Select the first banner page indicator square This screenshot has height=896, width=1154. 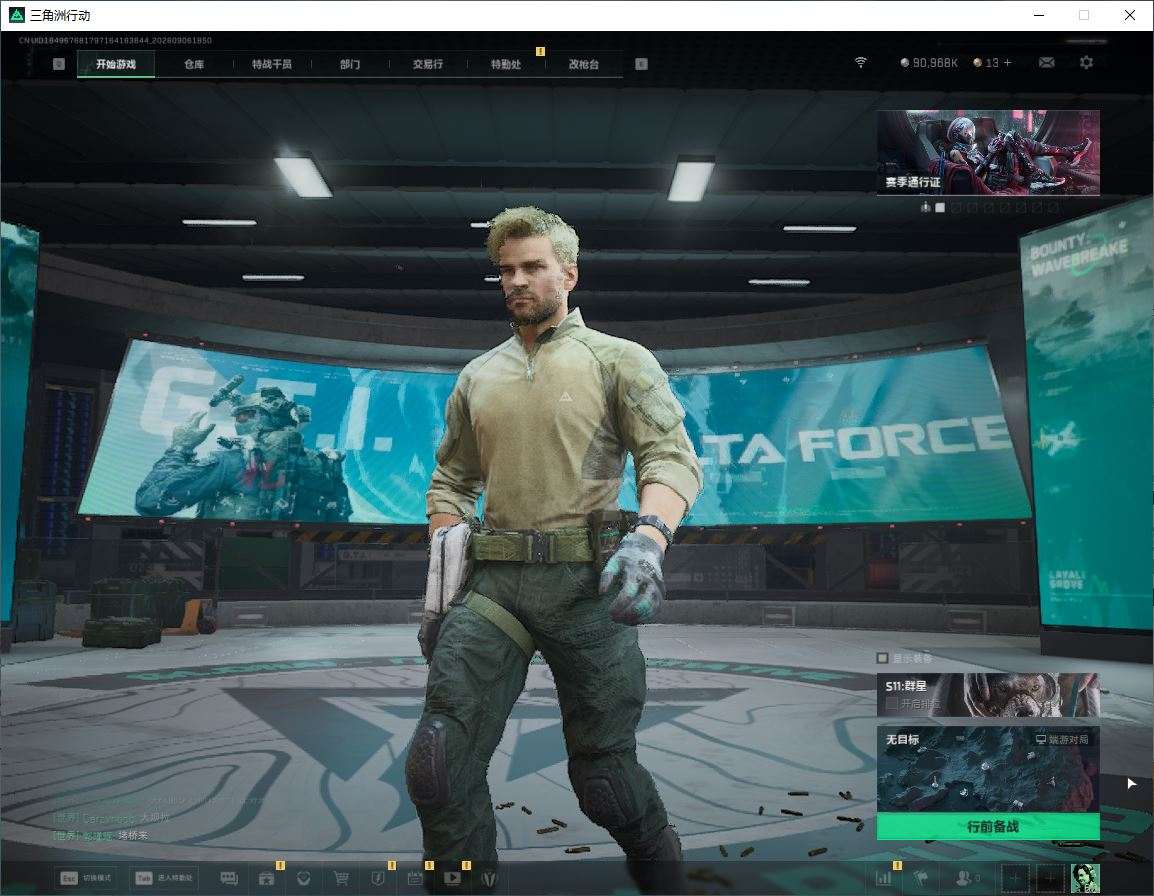point(940,208)
